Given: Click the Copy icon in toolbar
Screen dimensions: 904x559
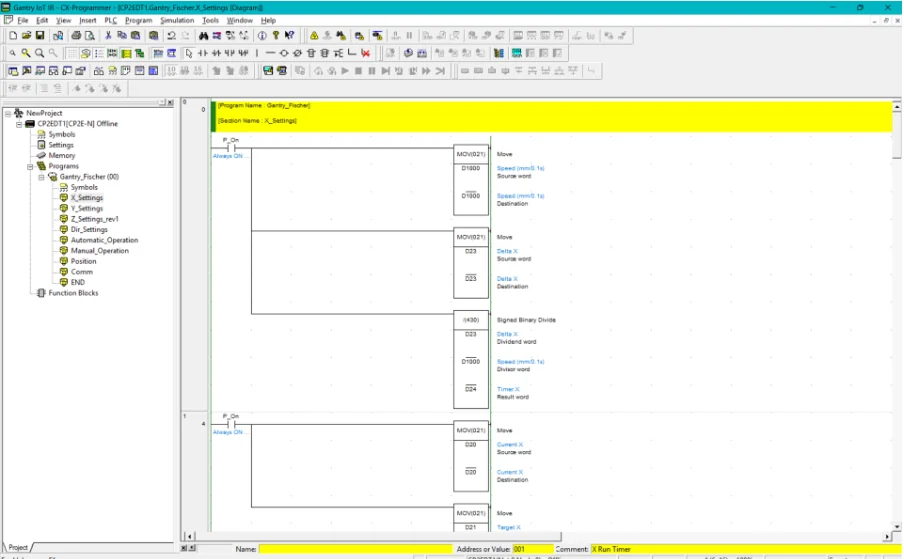Looking at the screenshot, I should tap(122, 36).
